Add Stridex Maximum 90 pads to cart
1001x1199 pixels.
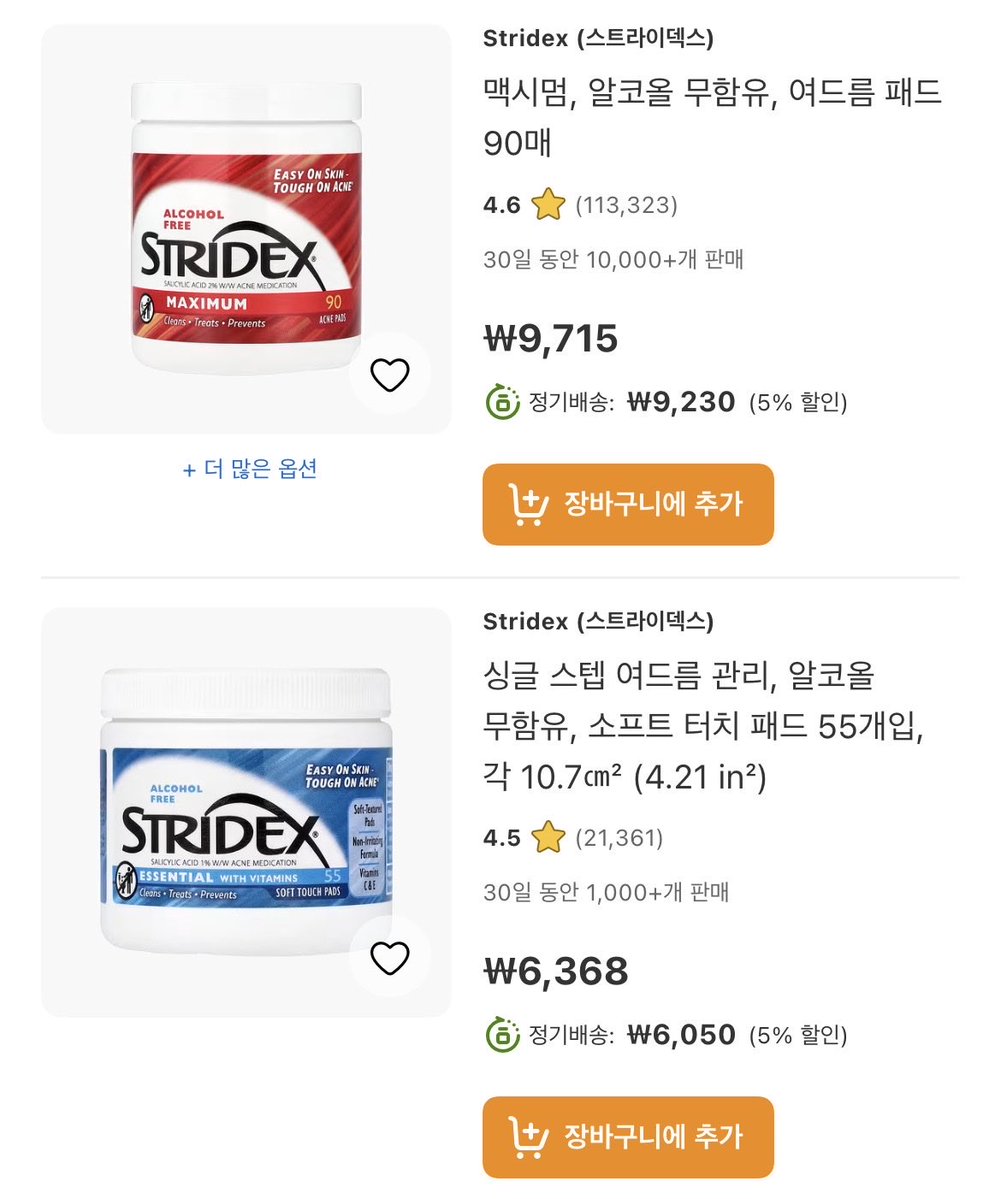point(628,505)
